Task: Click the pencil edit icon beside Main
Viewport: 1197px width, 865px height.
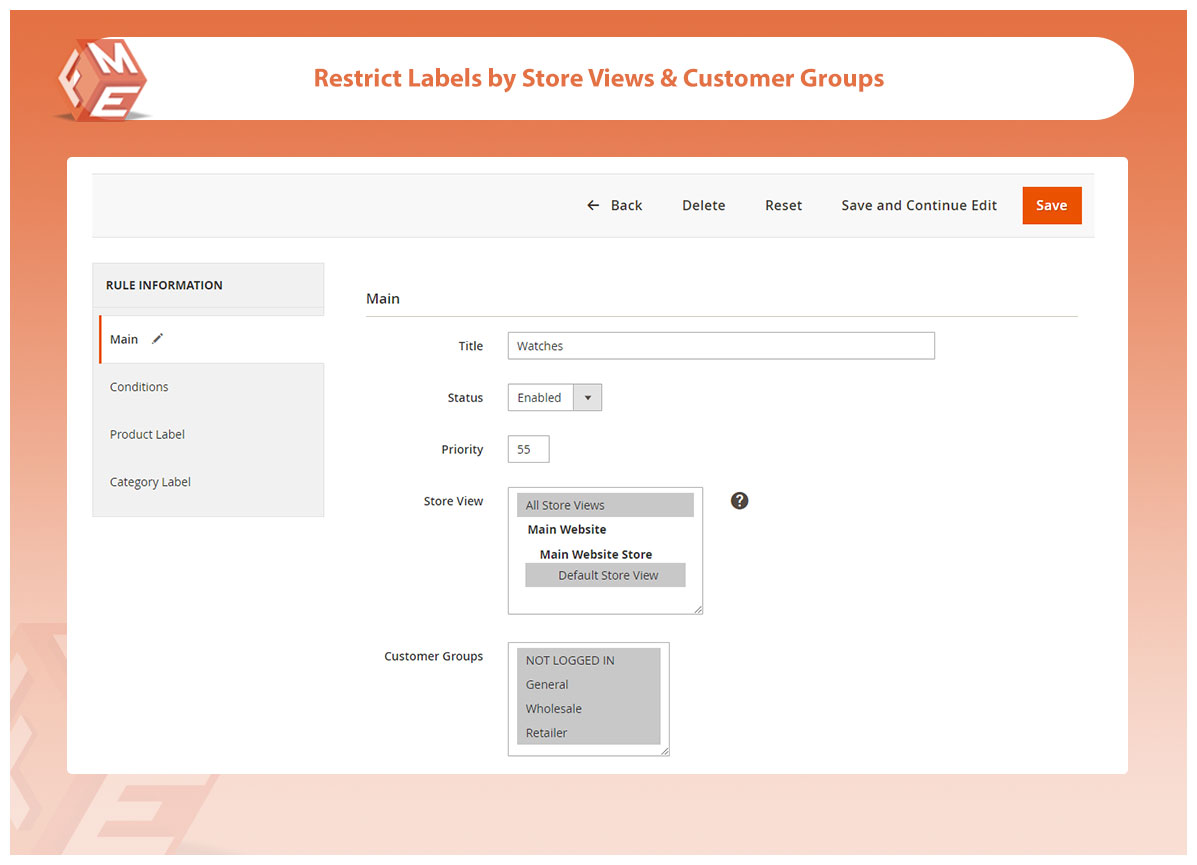Action: pos(157,339)
